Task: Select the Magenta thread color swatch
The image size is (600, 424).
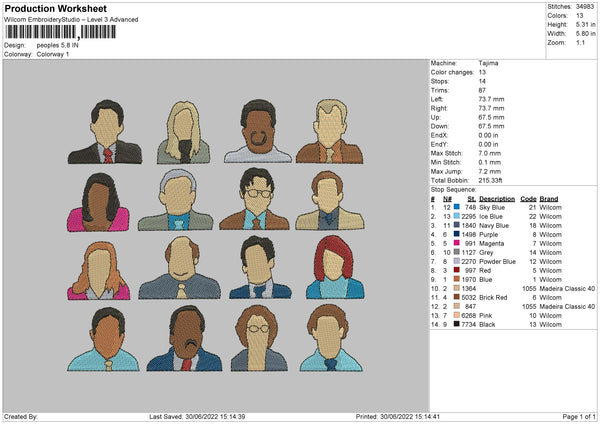Action: click(457, 243)
